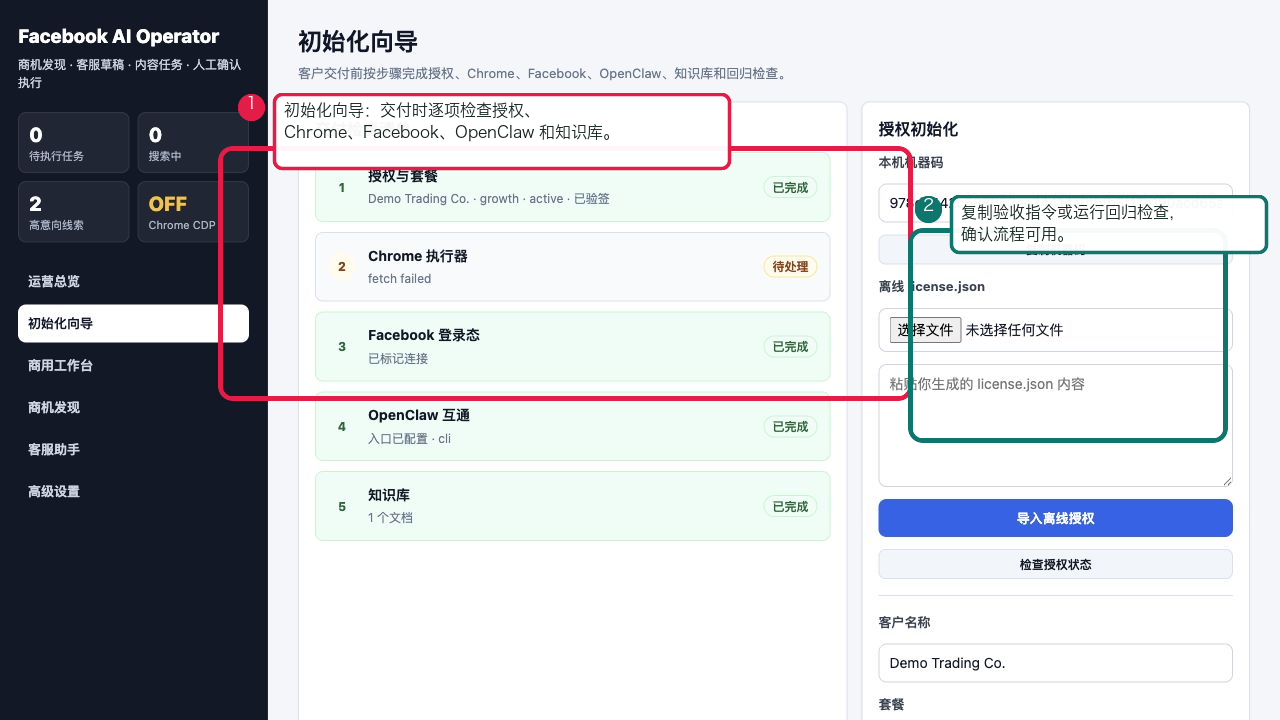This screenshot has height=720, width=1280.
Task: Click the Chrome CDP OFF status card
Action: [193, 212]
